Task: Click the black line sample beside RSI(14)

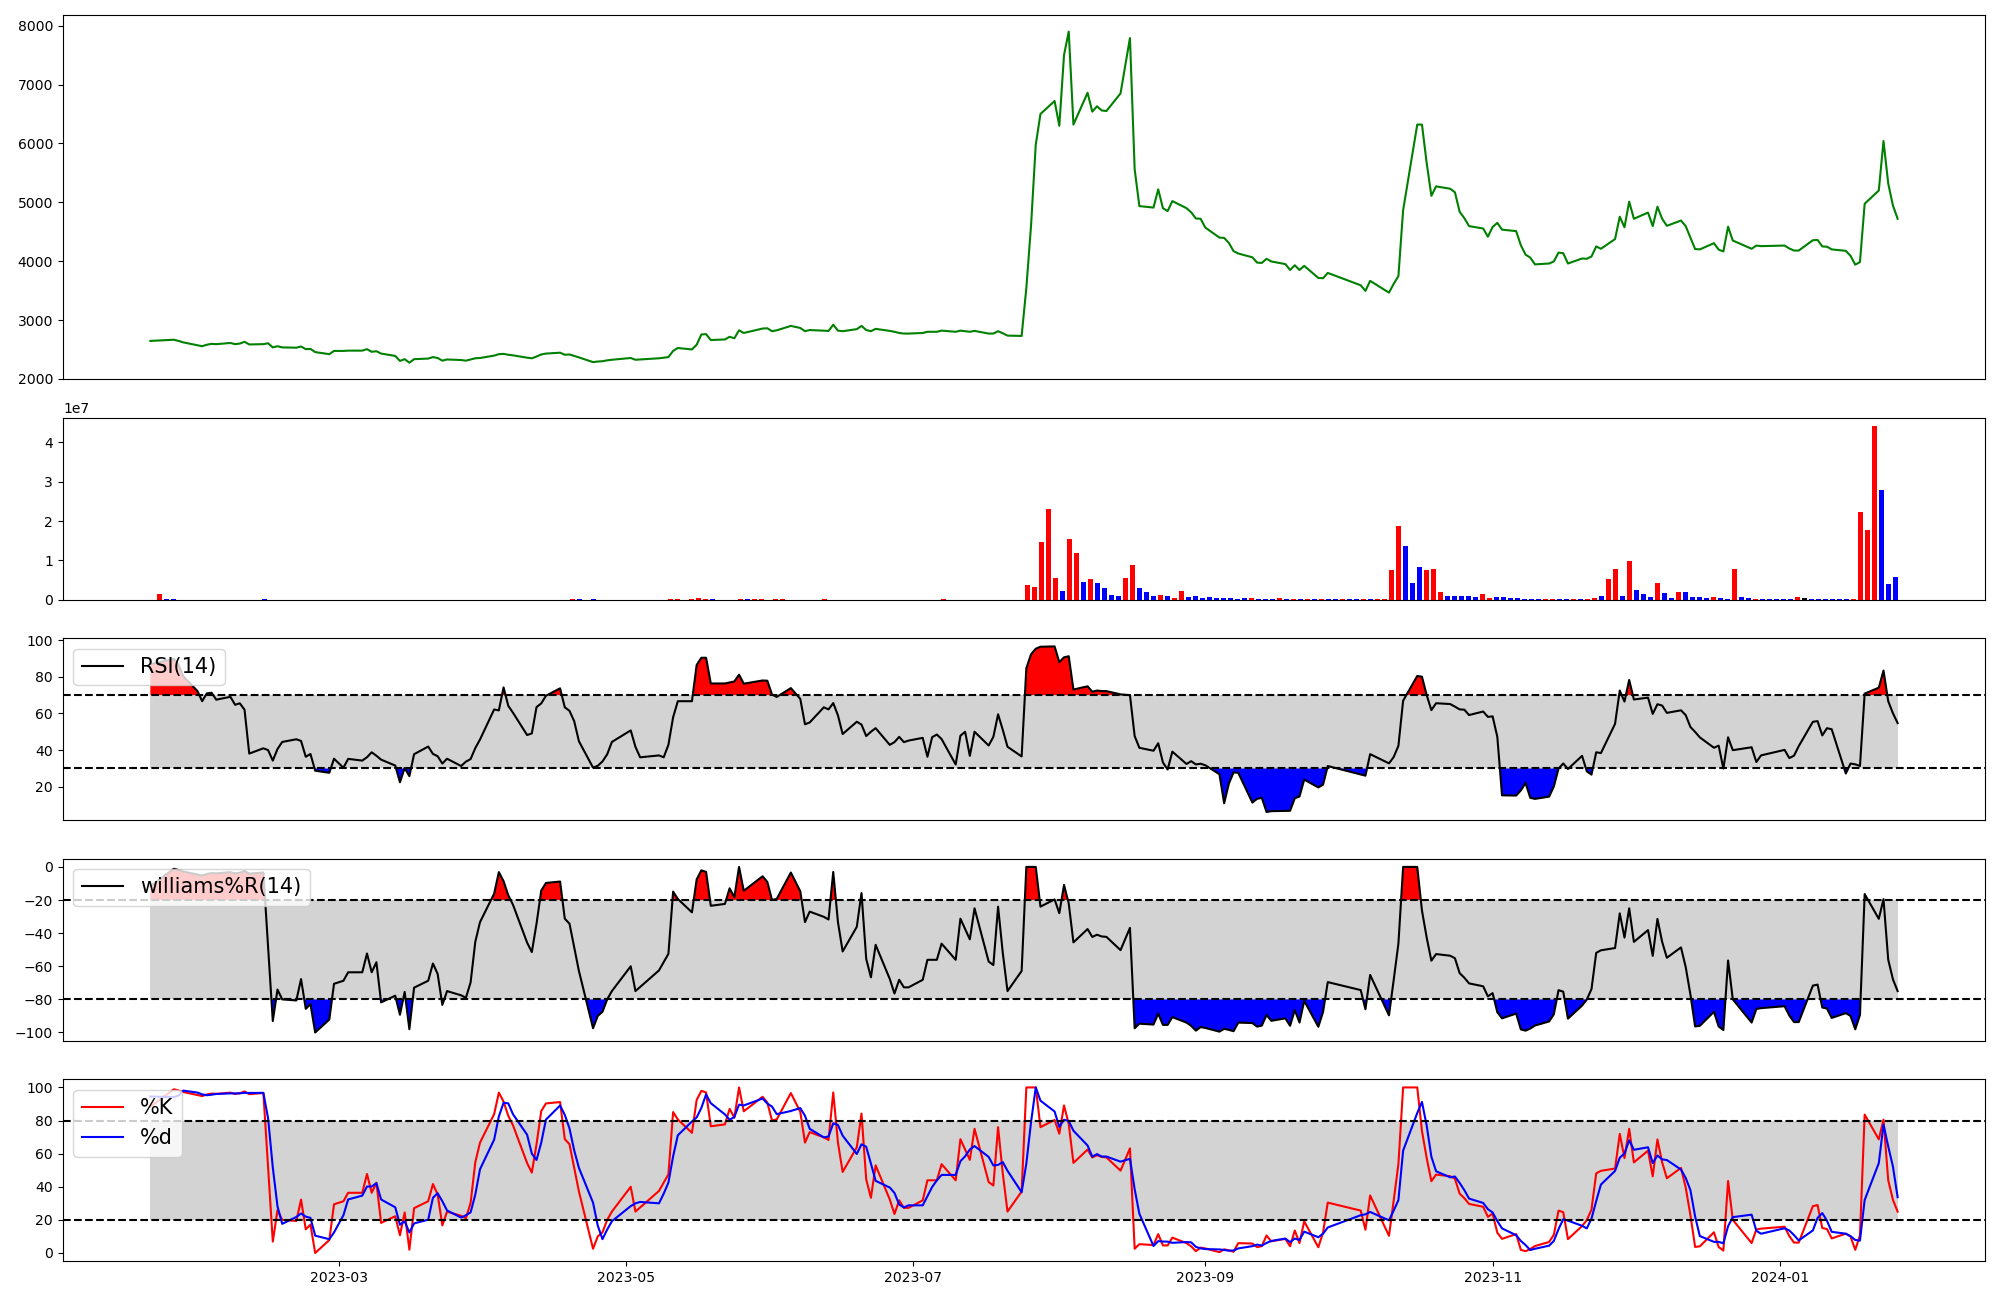Action: click(103, 666)
